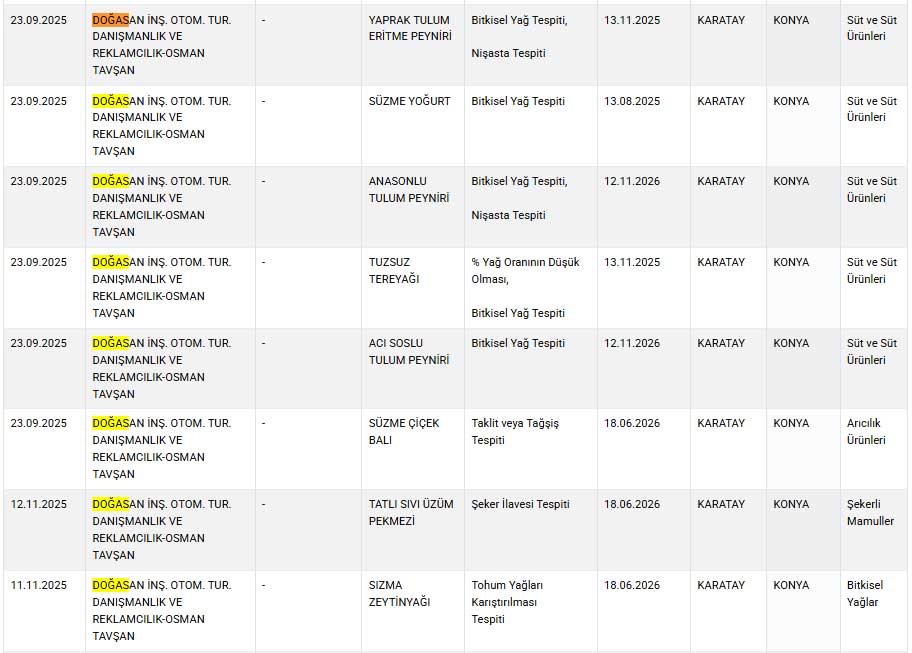Click the ANASONLU TULUM PEYNİRİ cell
This screenshot has width=912, height=653.
pos(410,190)
